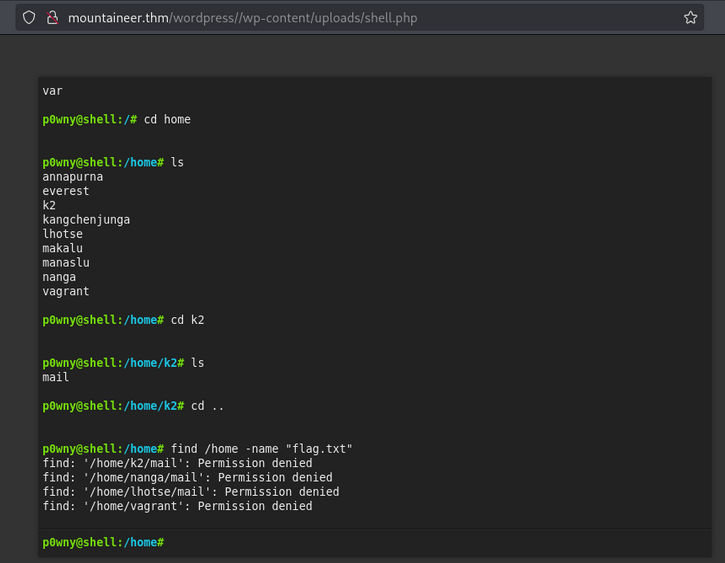This screenshot has height=563, width=725.
Task: Click the '/home/nanga/mail' permission denied line
Action: click(187, 478)
